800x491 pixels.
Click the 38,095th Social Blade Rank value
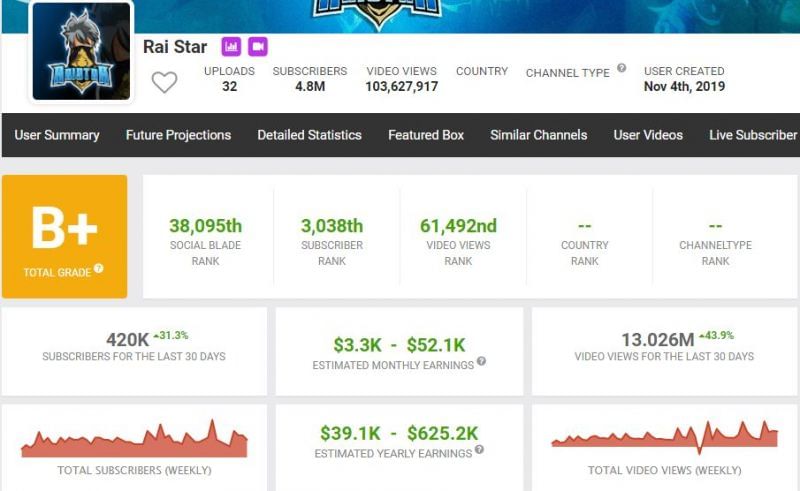[205, 226]
